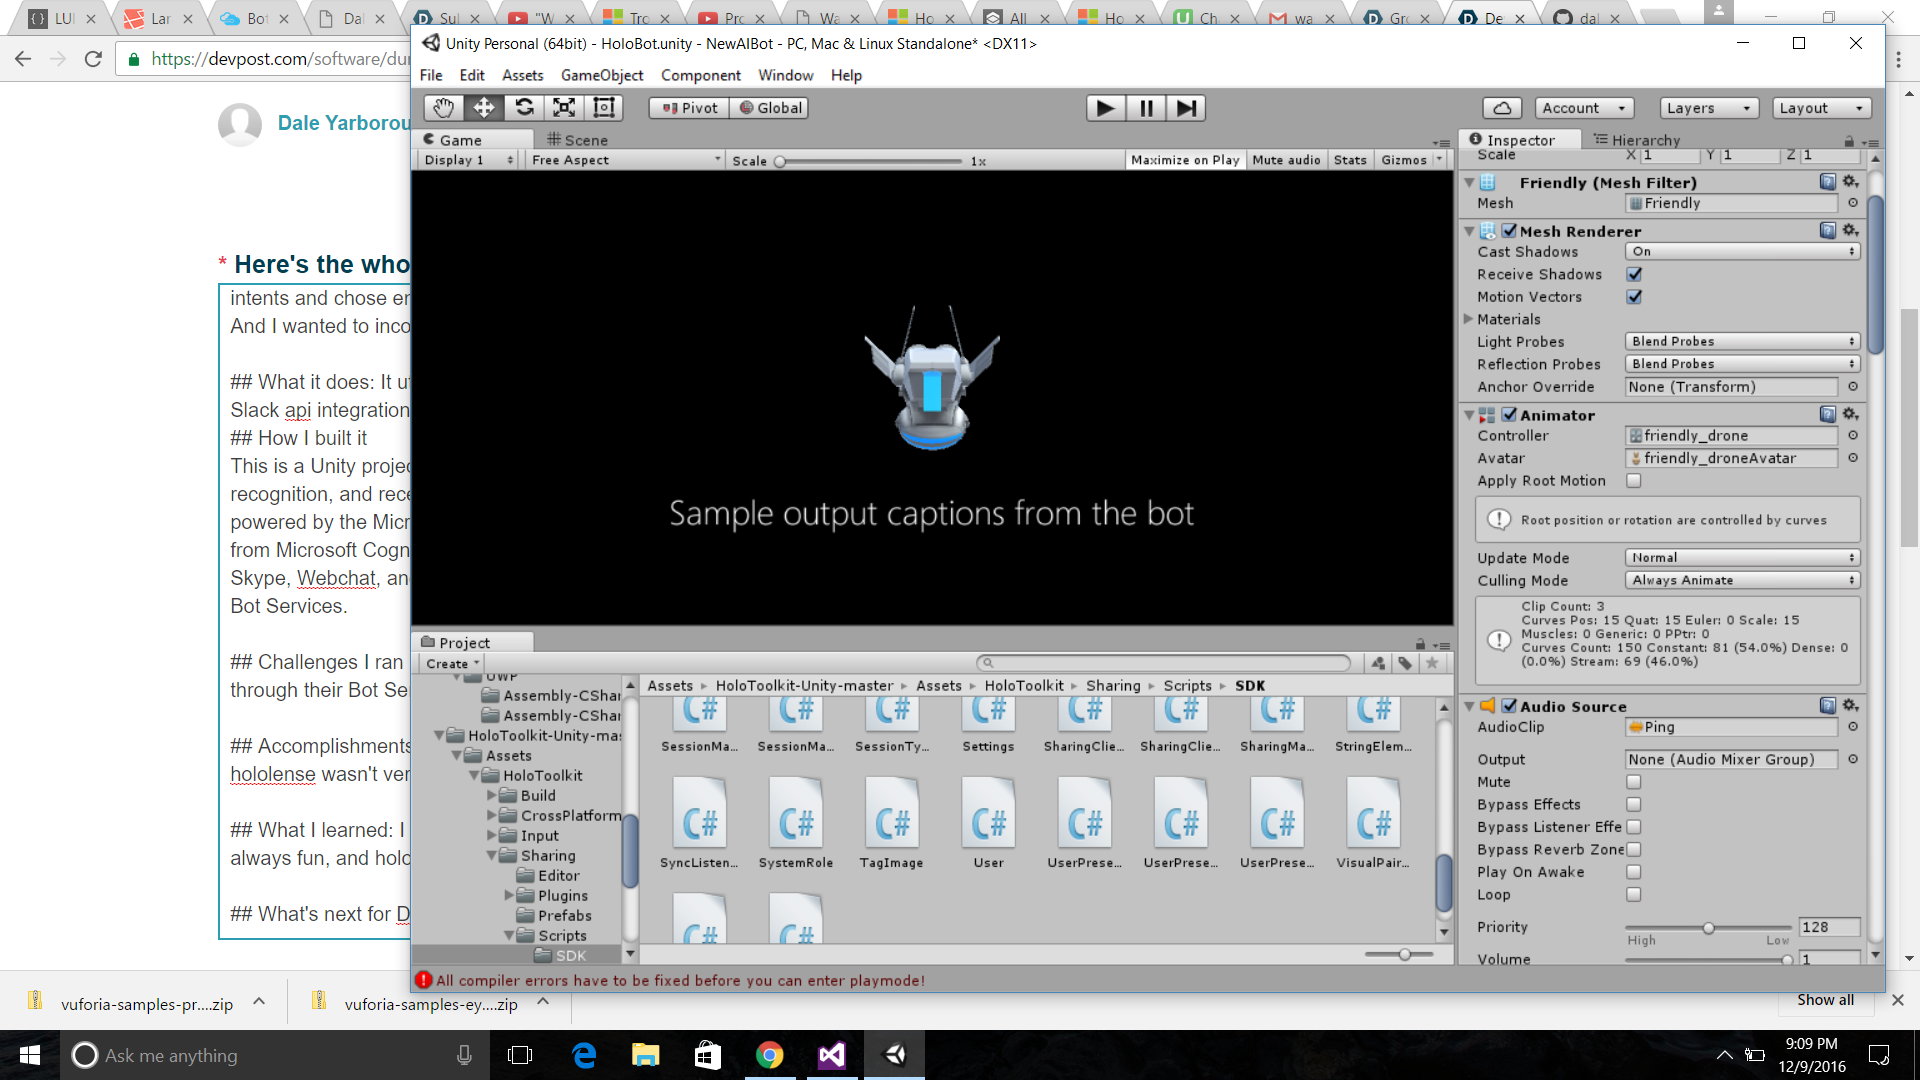Viewport: 1920px width, 1080px height.
Task: Open Visual Studio from the taskbar
Action: [x=832, y=1055]
